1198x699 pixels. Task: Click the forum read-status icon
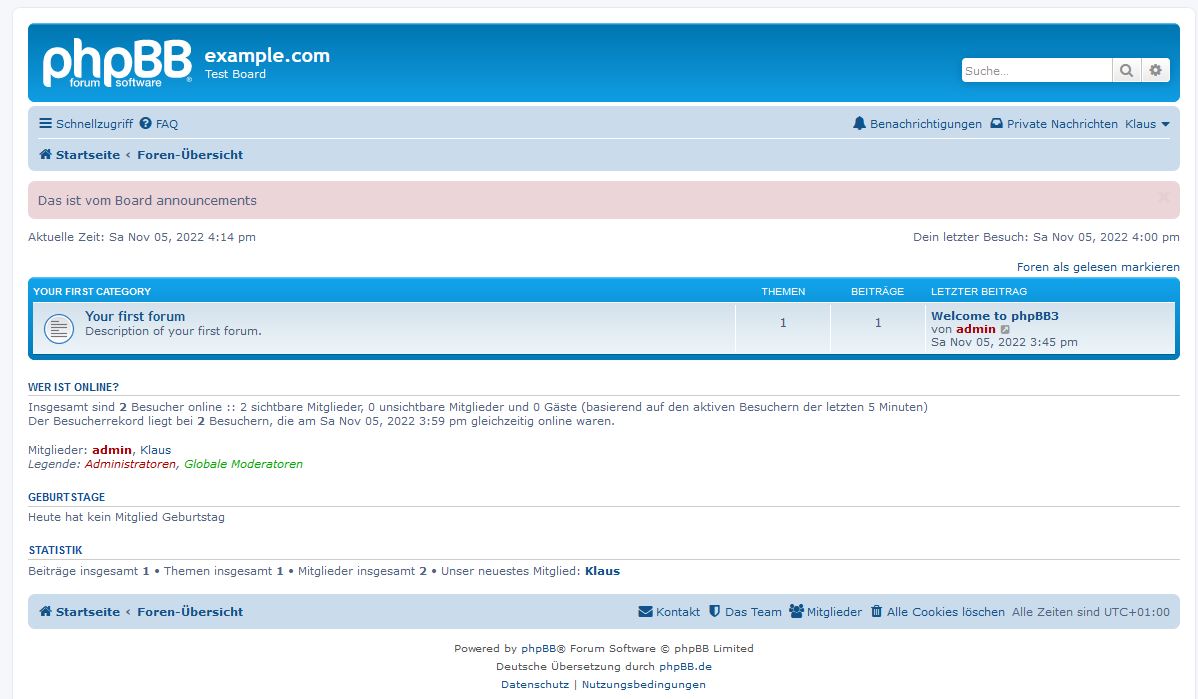[59, 328]
